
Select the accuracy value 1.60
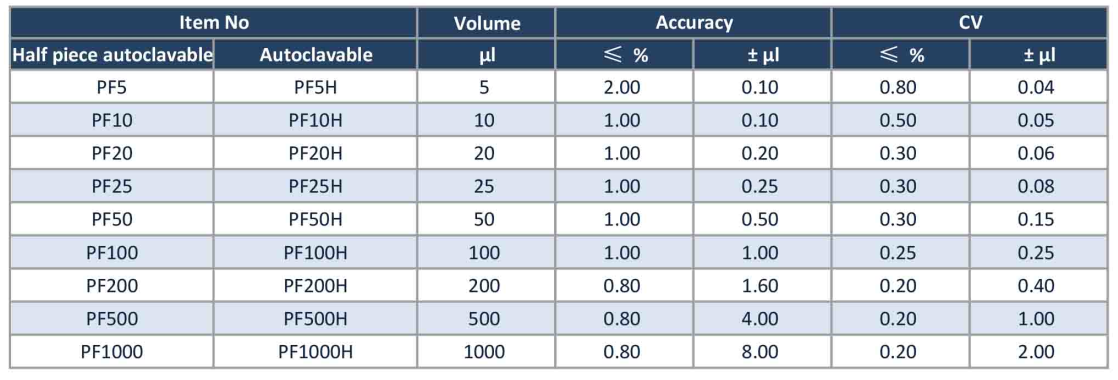point(762,285)
